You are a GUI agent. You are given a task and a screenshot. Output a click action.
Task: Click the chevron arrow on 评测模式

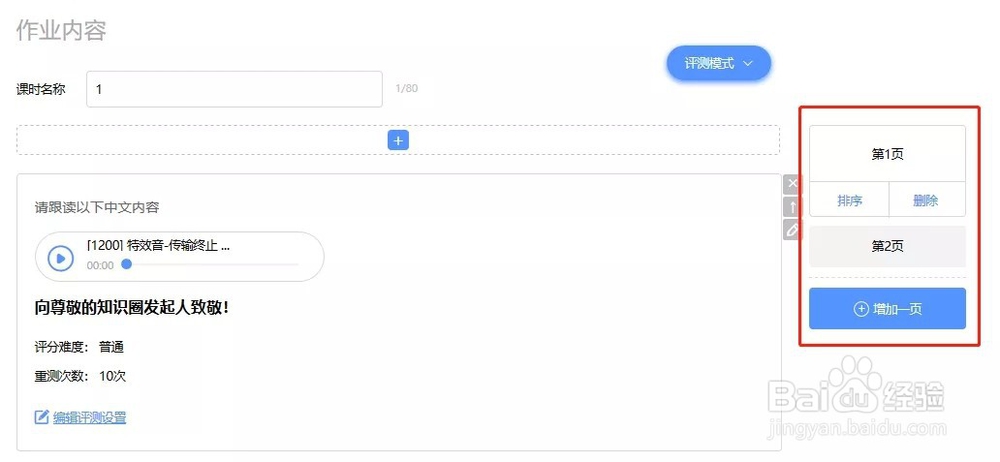747,64
